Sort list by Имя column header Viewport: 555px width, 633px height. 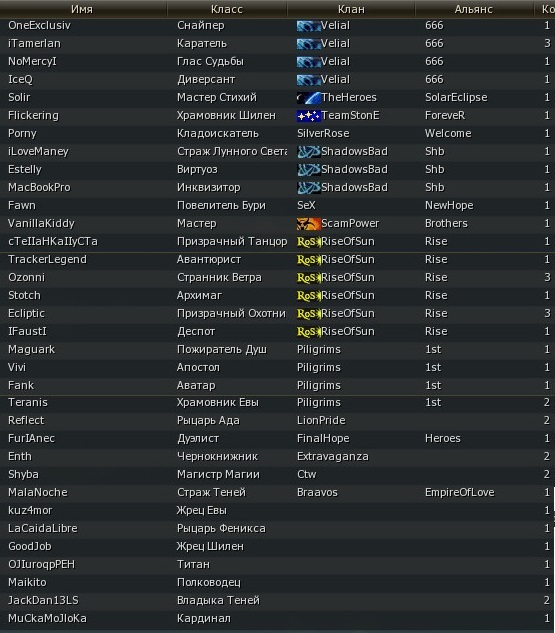pos(82,9)
